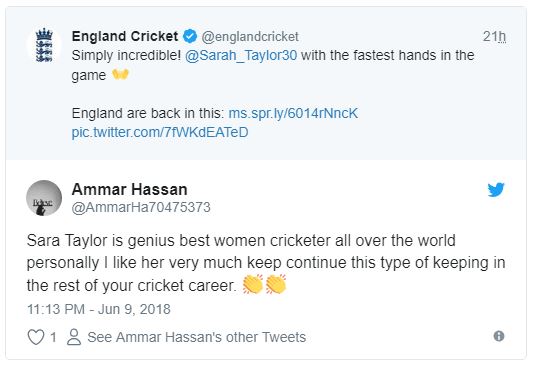Follow the ms.spr.ly/6014rNncK link
541x370 pixels.
coord(293,113)
